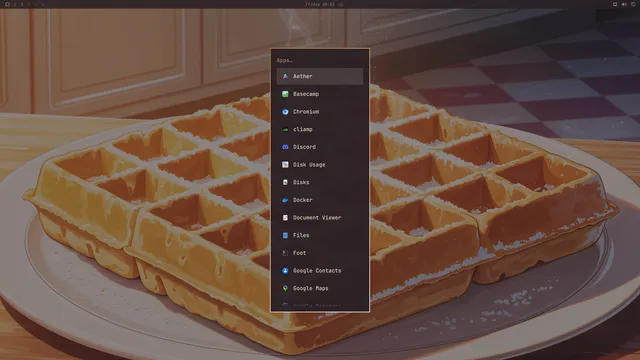
Task: Launch Discord from its icon
Action: (285, 147)
